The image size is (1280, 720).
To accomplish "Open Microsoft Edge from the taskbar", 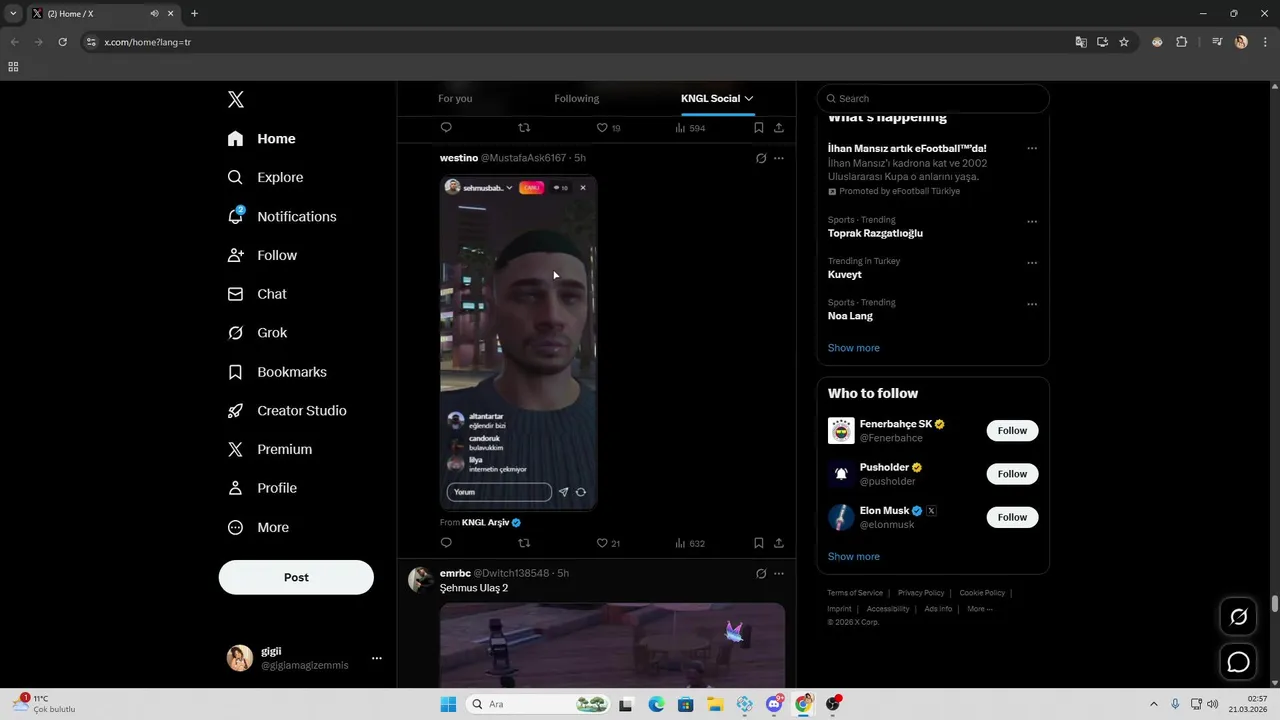I will coord(656,704).
